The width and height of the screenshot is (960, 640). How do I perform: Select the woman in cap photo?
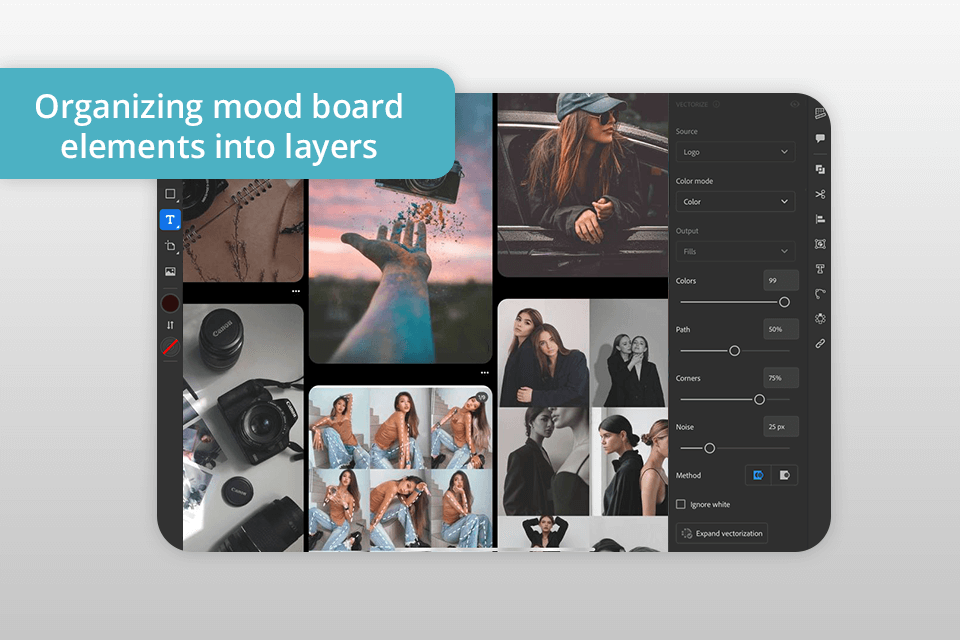pos(582,185)
